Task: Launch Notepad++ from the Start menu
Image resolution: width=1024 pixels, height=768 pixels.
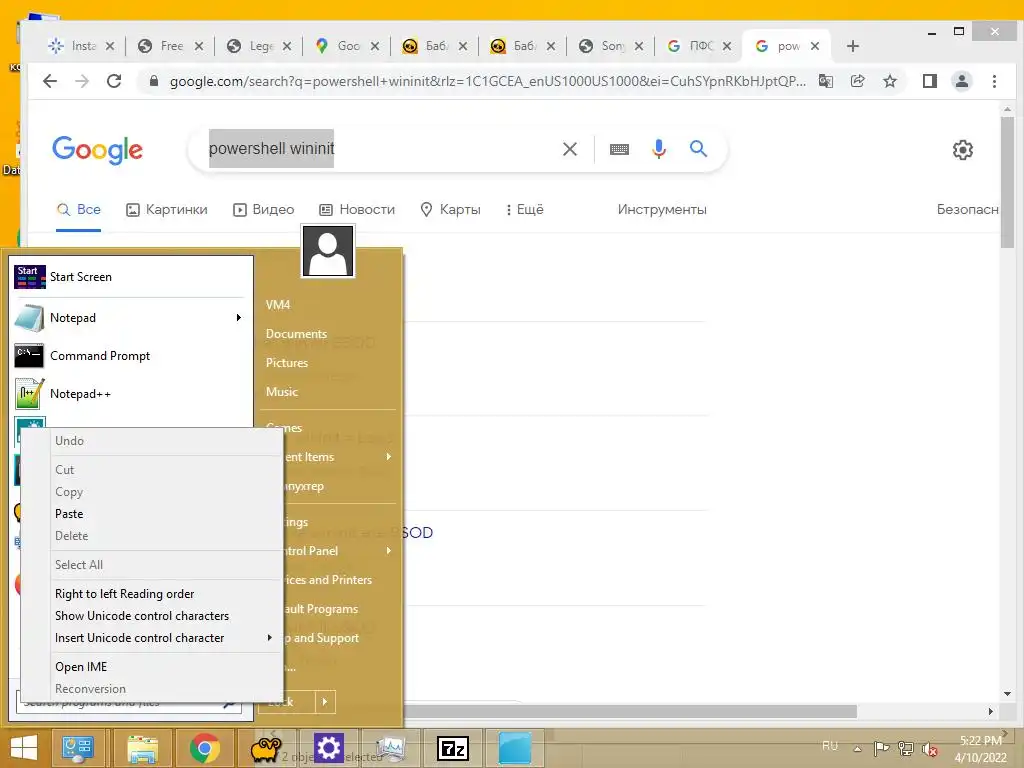Action: 131,394
